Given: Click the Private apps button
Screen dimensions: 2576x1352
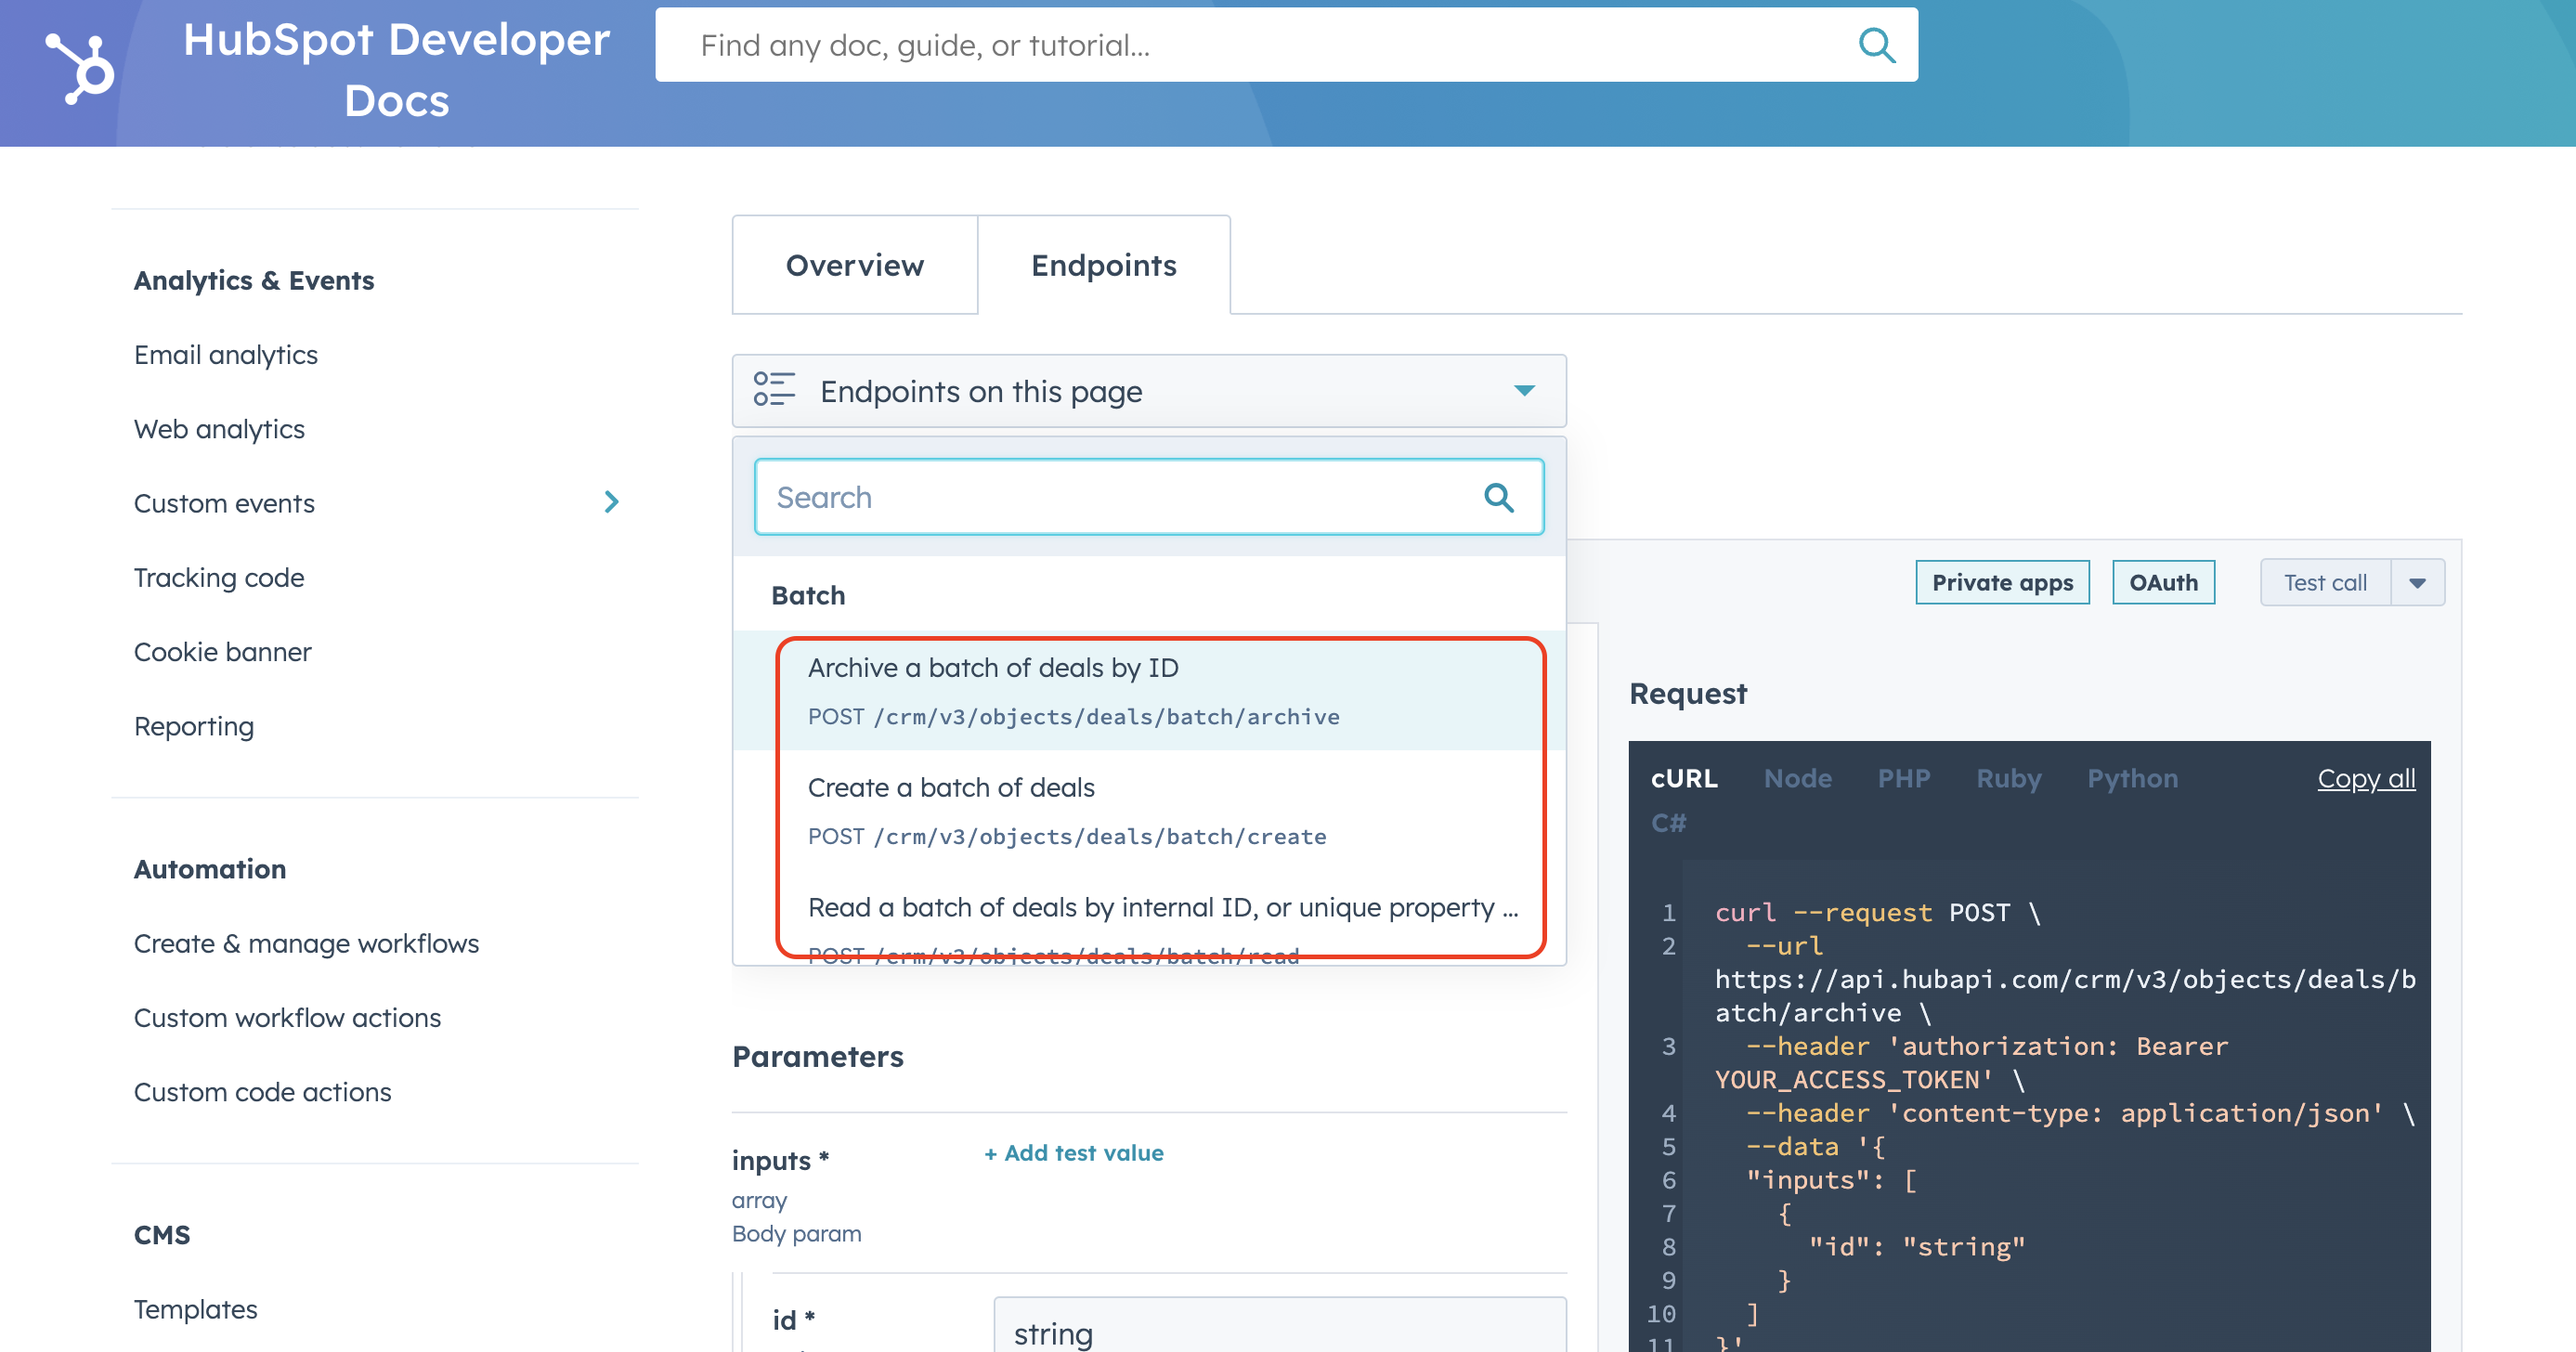Looking at the screenshot, I should tap(2003, 582).
